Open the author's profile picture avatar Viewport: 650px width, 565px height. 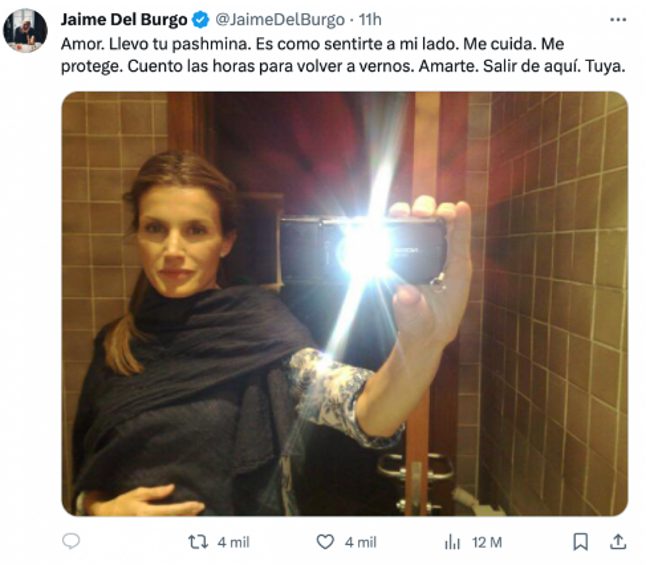point(25,31)
